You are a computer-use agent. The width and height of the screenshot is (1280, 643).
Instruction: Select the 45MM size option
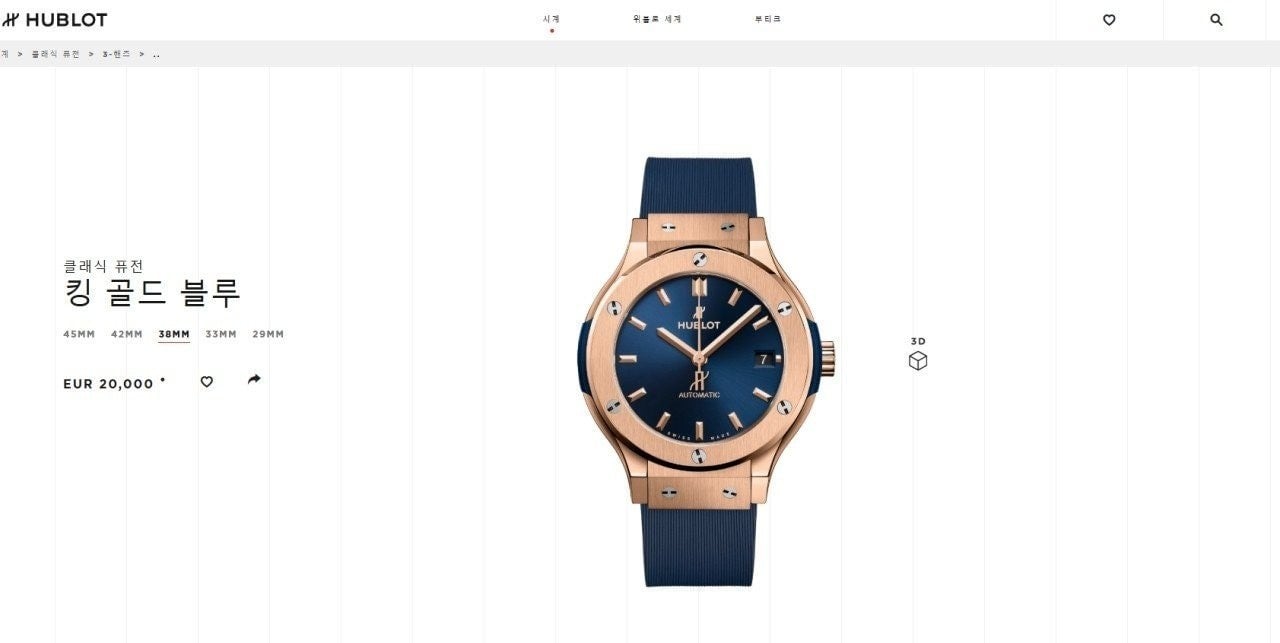tap(79, 334)
